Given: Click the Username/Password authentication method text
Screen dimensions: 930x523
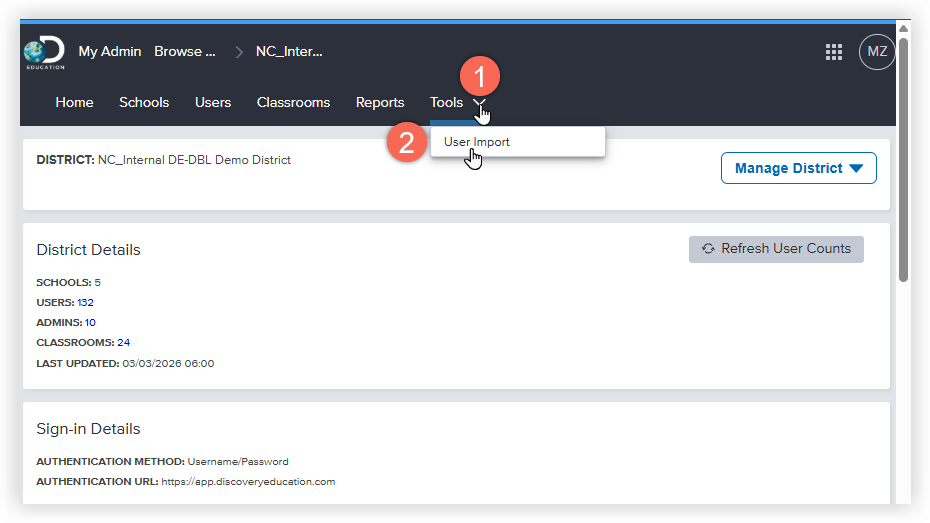Looking at the screenshot, I should click(238, 461).
